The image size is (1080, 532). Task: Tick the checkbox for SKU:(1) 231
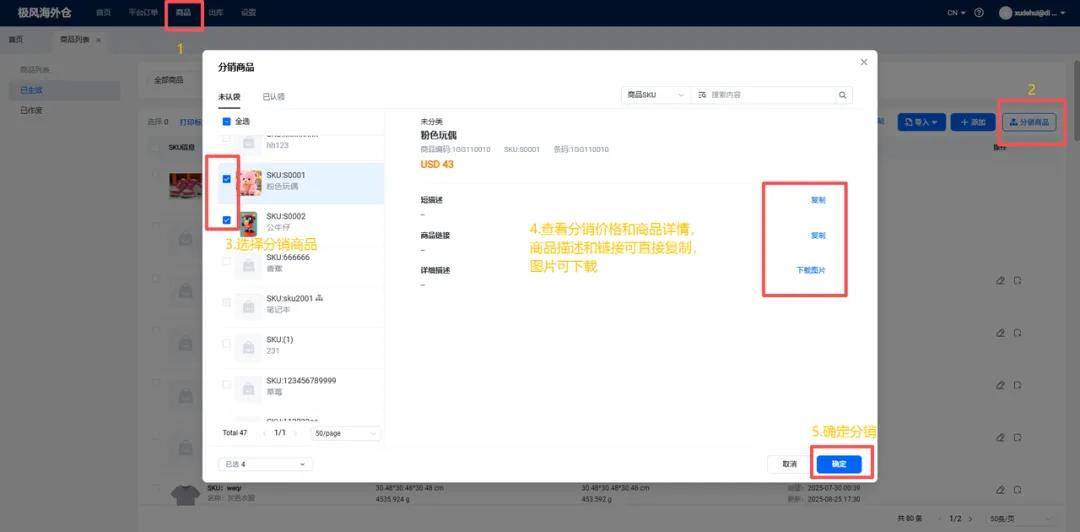[227, 344]
